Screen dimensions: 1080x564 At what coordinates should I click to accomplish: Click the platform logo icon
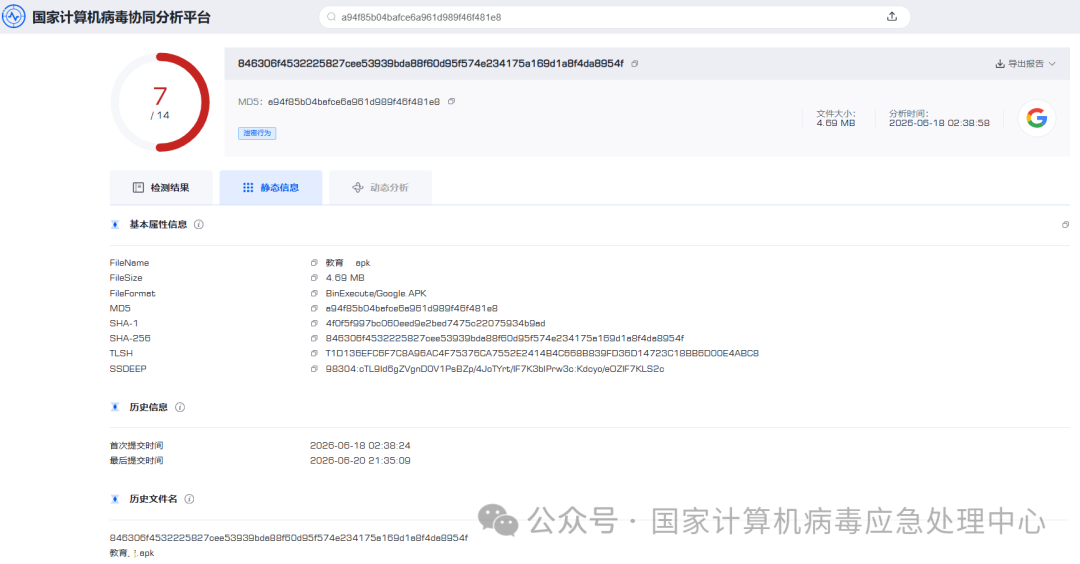(x=13, y=17)
